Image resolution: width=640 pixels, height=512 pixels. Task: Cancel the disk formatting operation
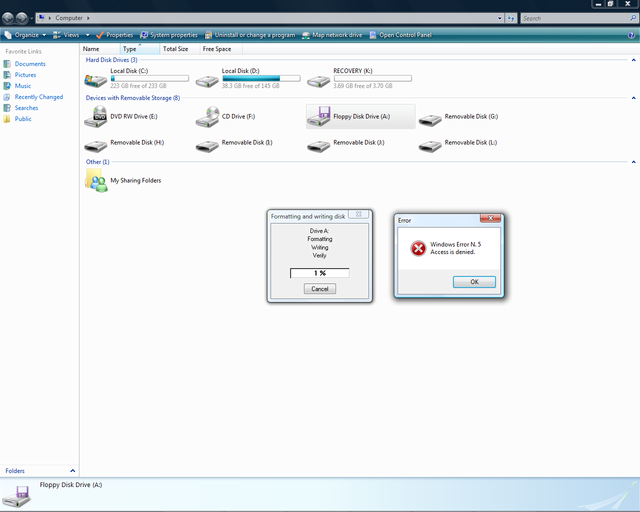[x=320, y=288]
